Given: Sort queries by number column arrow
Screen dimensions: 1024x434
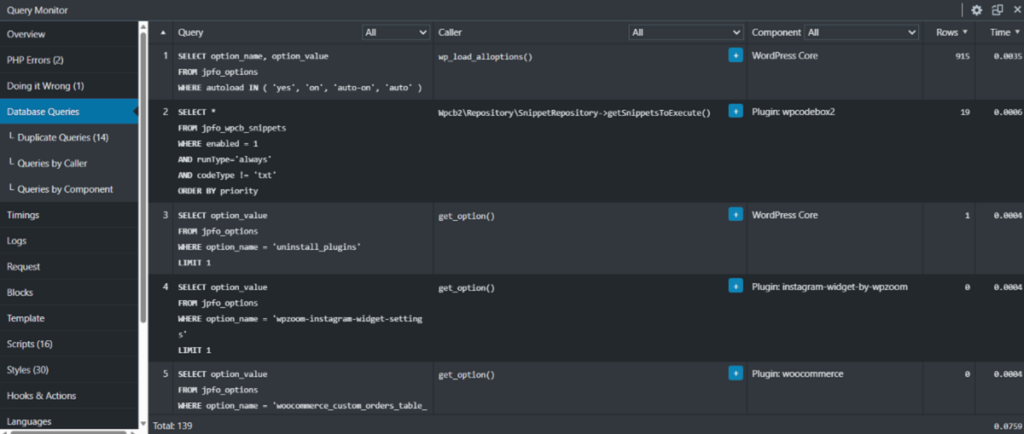Looking at the screenshot, I should (163, 33).
